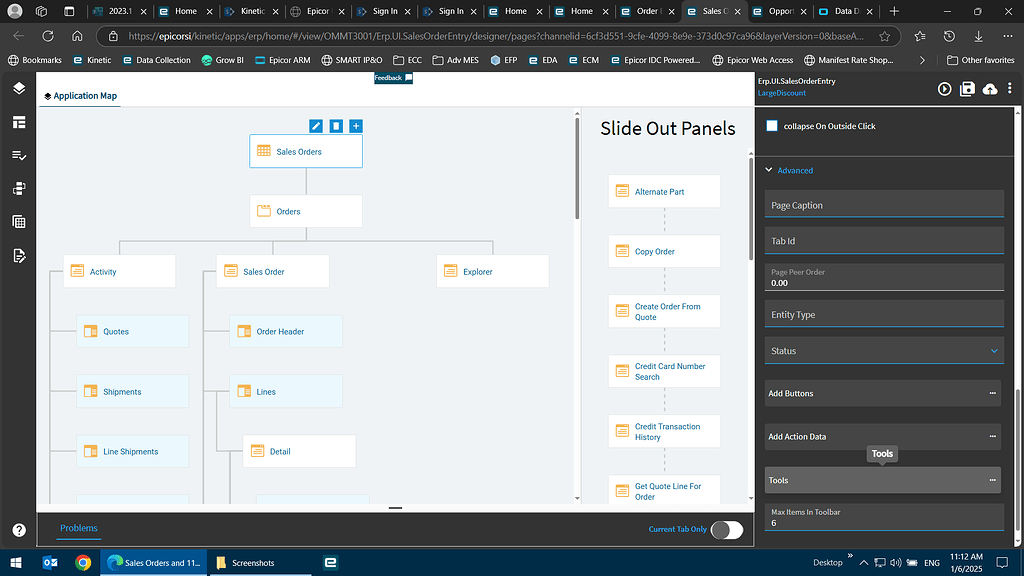Click the Page Caption input field
This screenshot has width=1024, height=576.
pos(884,204)
